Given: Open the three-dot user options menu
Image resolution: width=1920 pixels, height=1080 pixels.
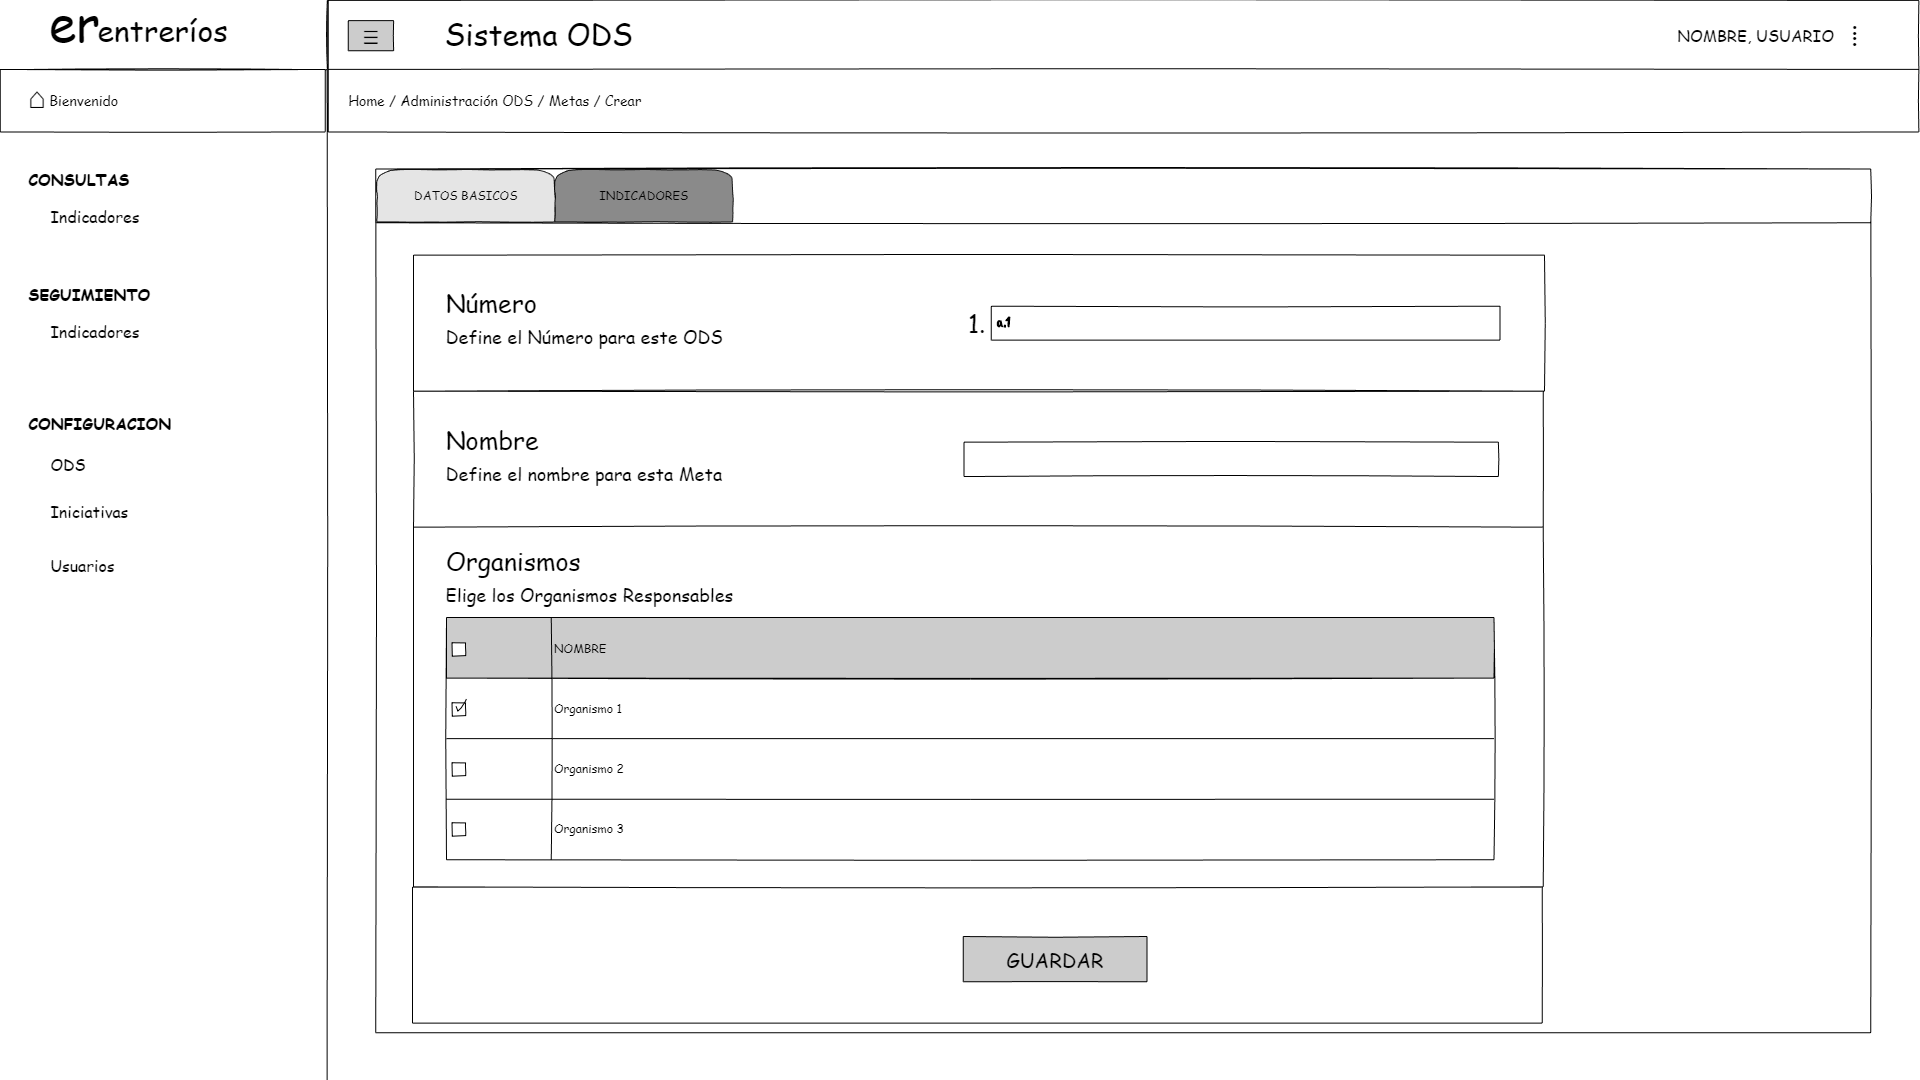Looking at the screenshot, I should (x=1854, y=36).
